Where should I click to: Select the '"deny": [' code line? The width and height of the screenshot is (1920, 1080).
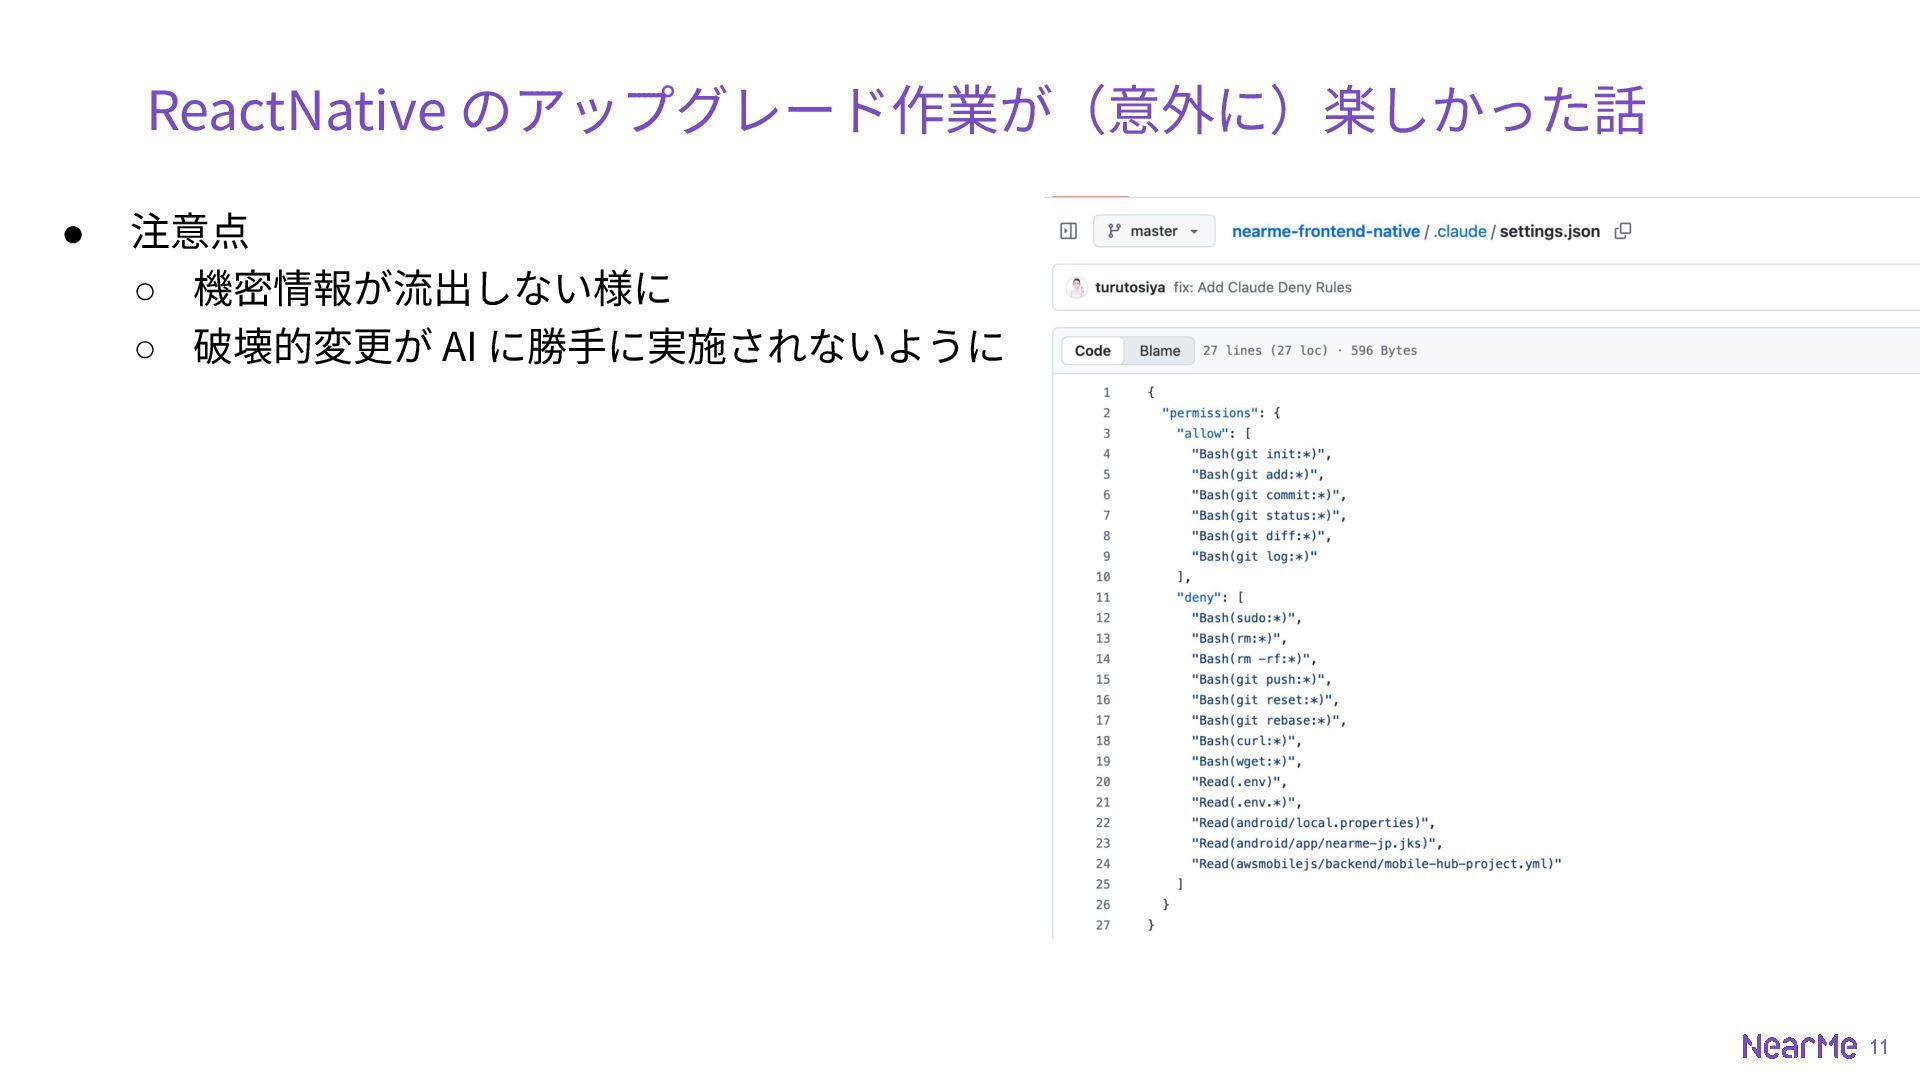click(1210, 597)
